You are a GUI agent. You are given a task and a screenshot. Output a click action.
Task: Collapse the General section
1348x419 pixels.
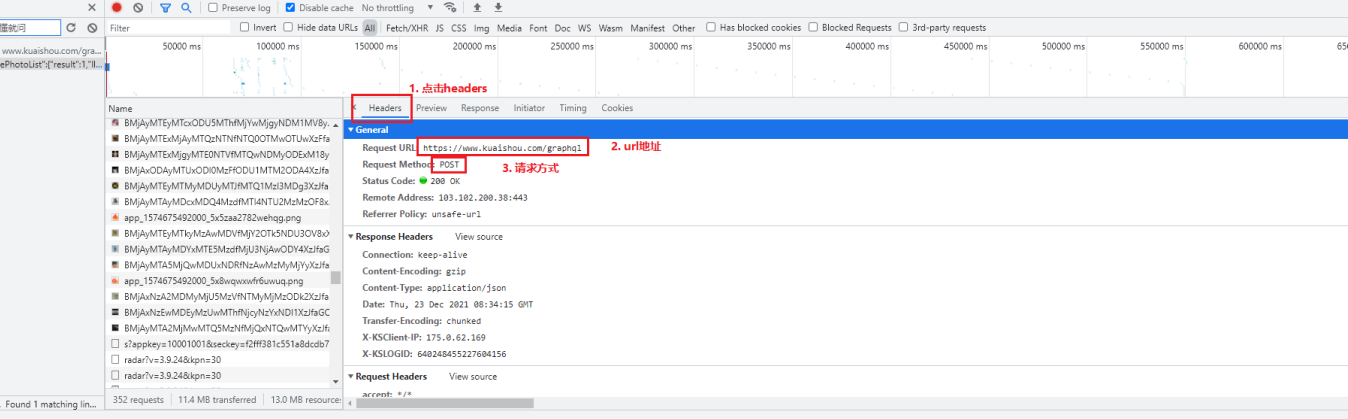coord(350,130)
